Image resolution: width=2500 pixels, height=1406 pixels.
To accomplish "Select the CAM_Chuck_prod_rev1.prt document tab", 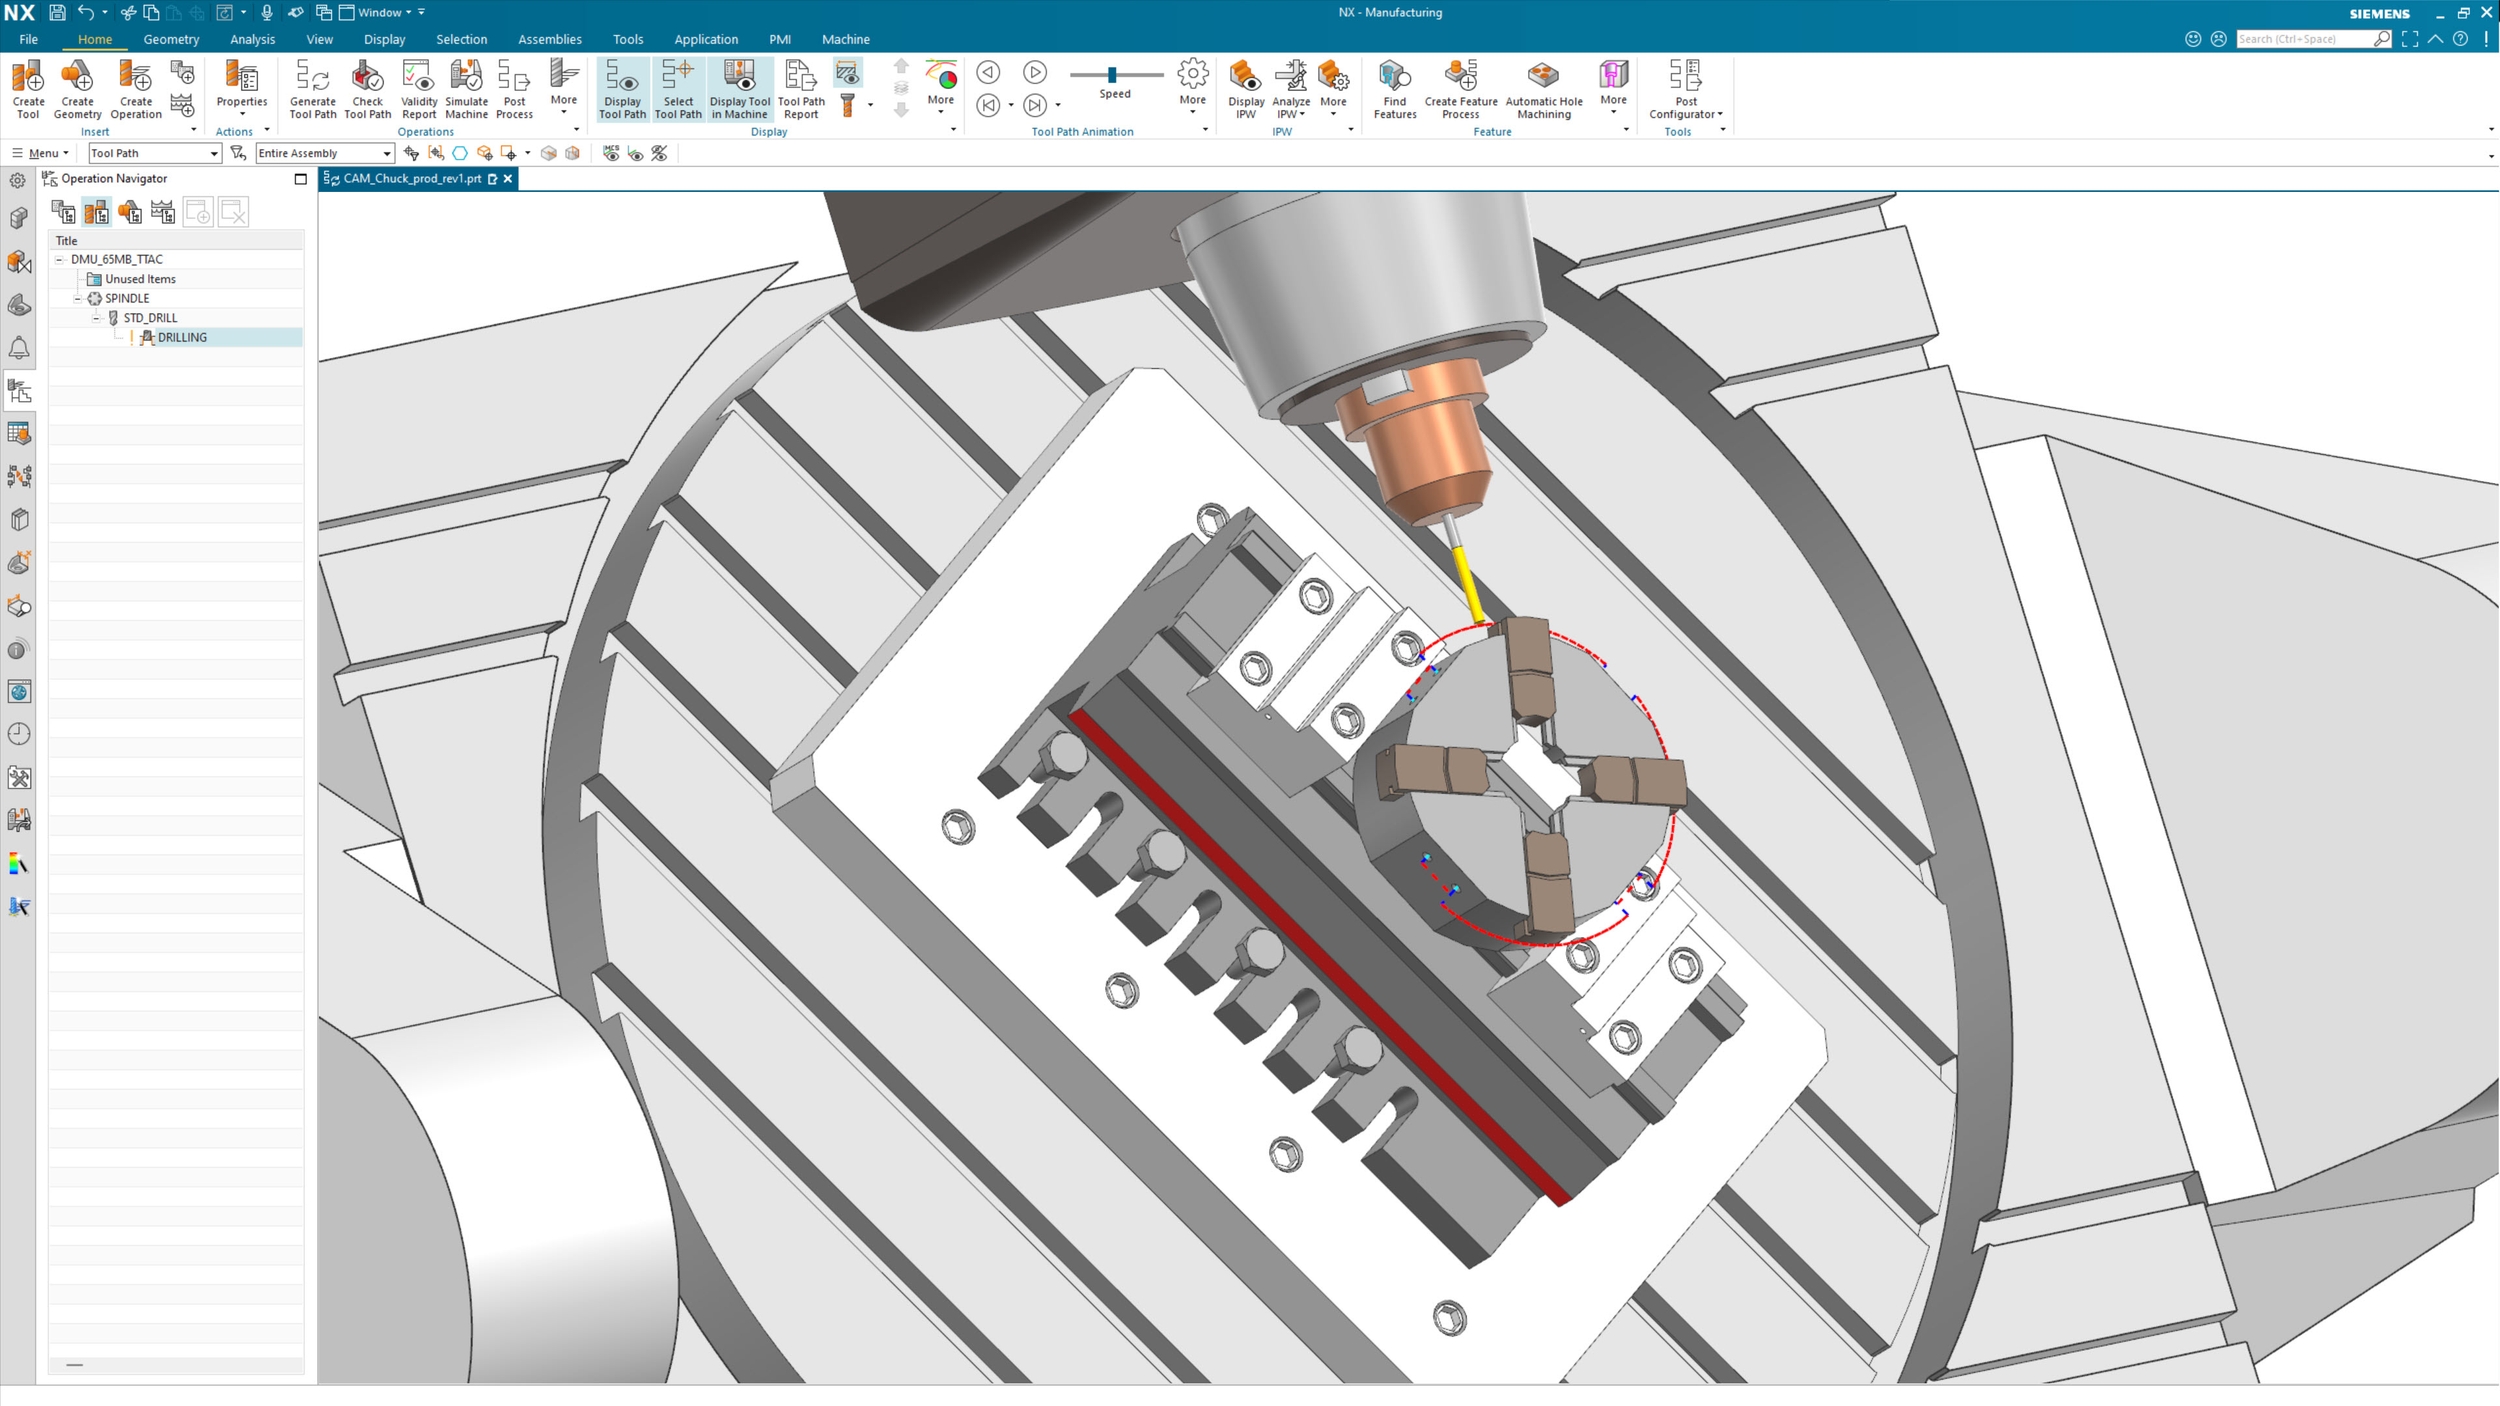I will tap(411, 179).
